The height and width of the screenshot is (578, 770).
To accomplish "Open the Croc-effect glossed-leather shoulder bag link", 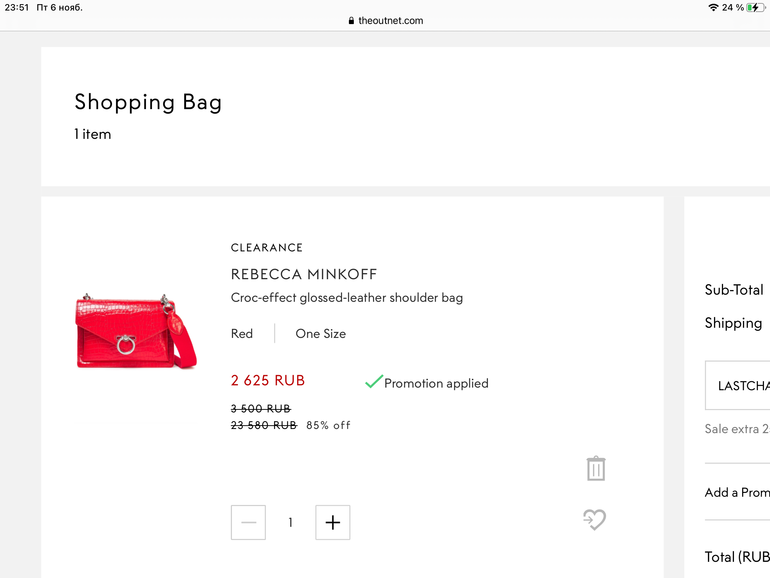I will [x=346, y=297].
